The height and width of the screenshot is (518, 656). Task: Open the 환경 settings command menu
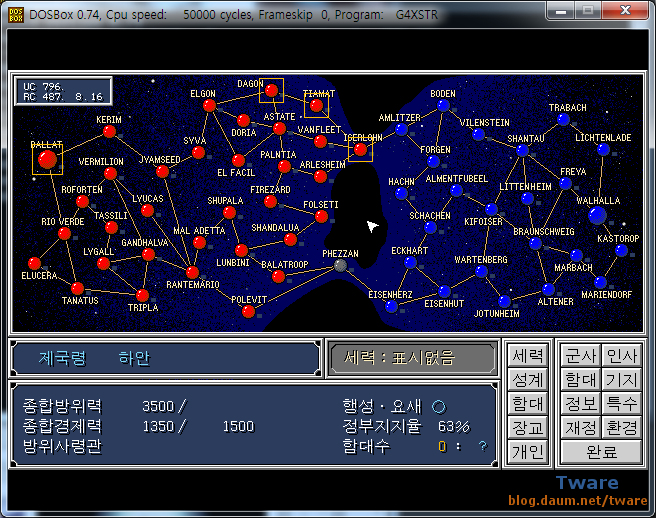[622, 428]
